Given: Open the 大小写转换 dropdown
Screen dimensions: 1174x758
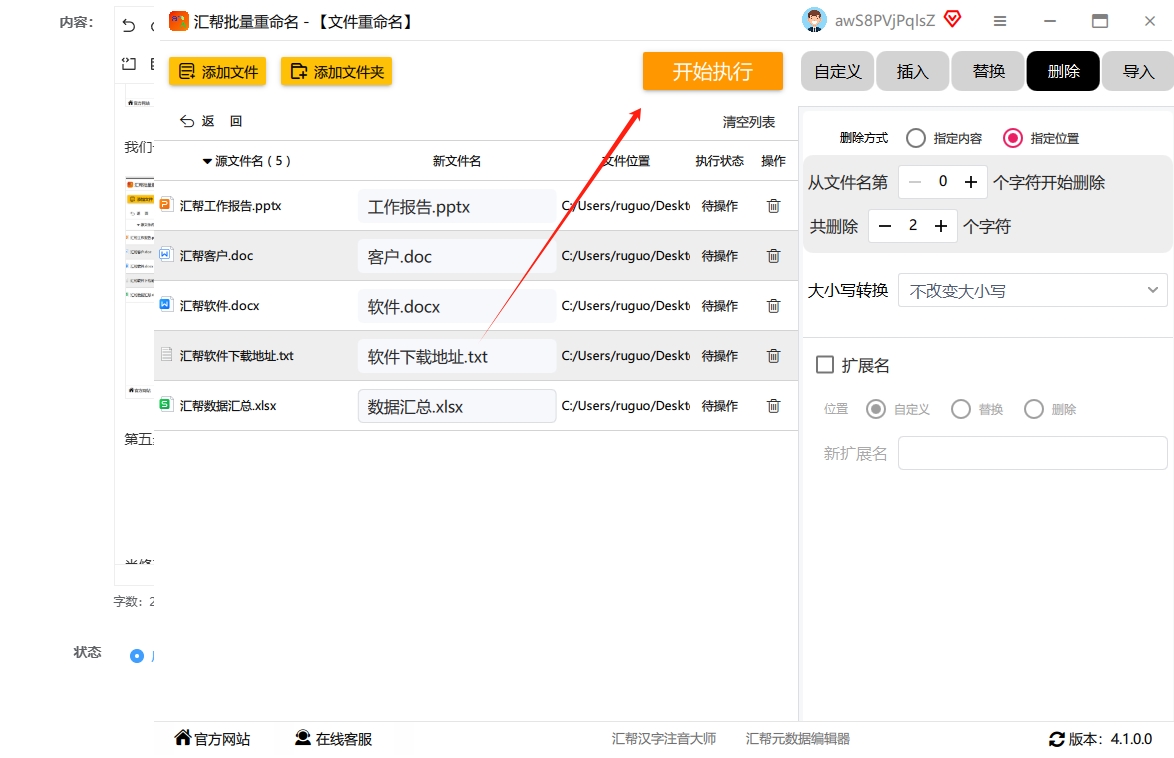Looking at the screenshot, I should (x=1032, y=291).
